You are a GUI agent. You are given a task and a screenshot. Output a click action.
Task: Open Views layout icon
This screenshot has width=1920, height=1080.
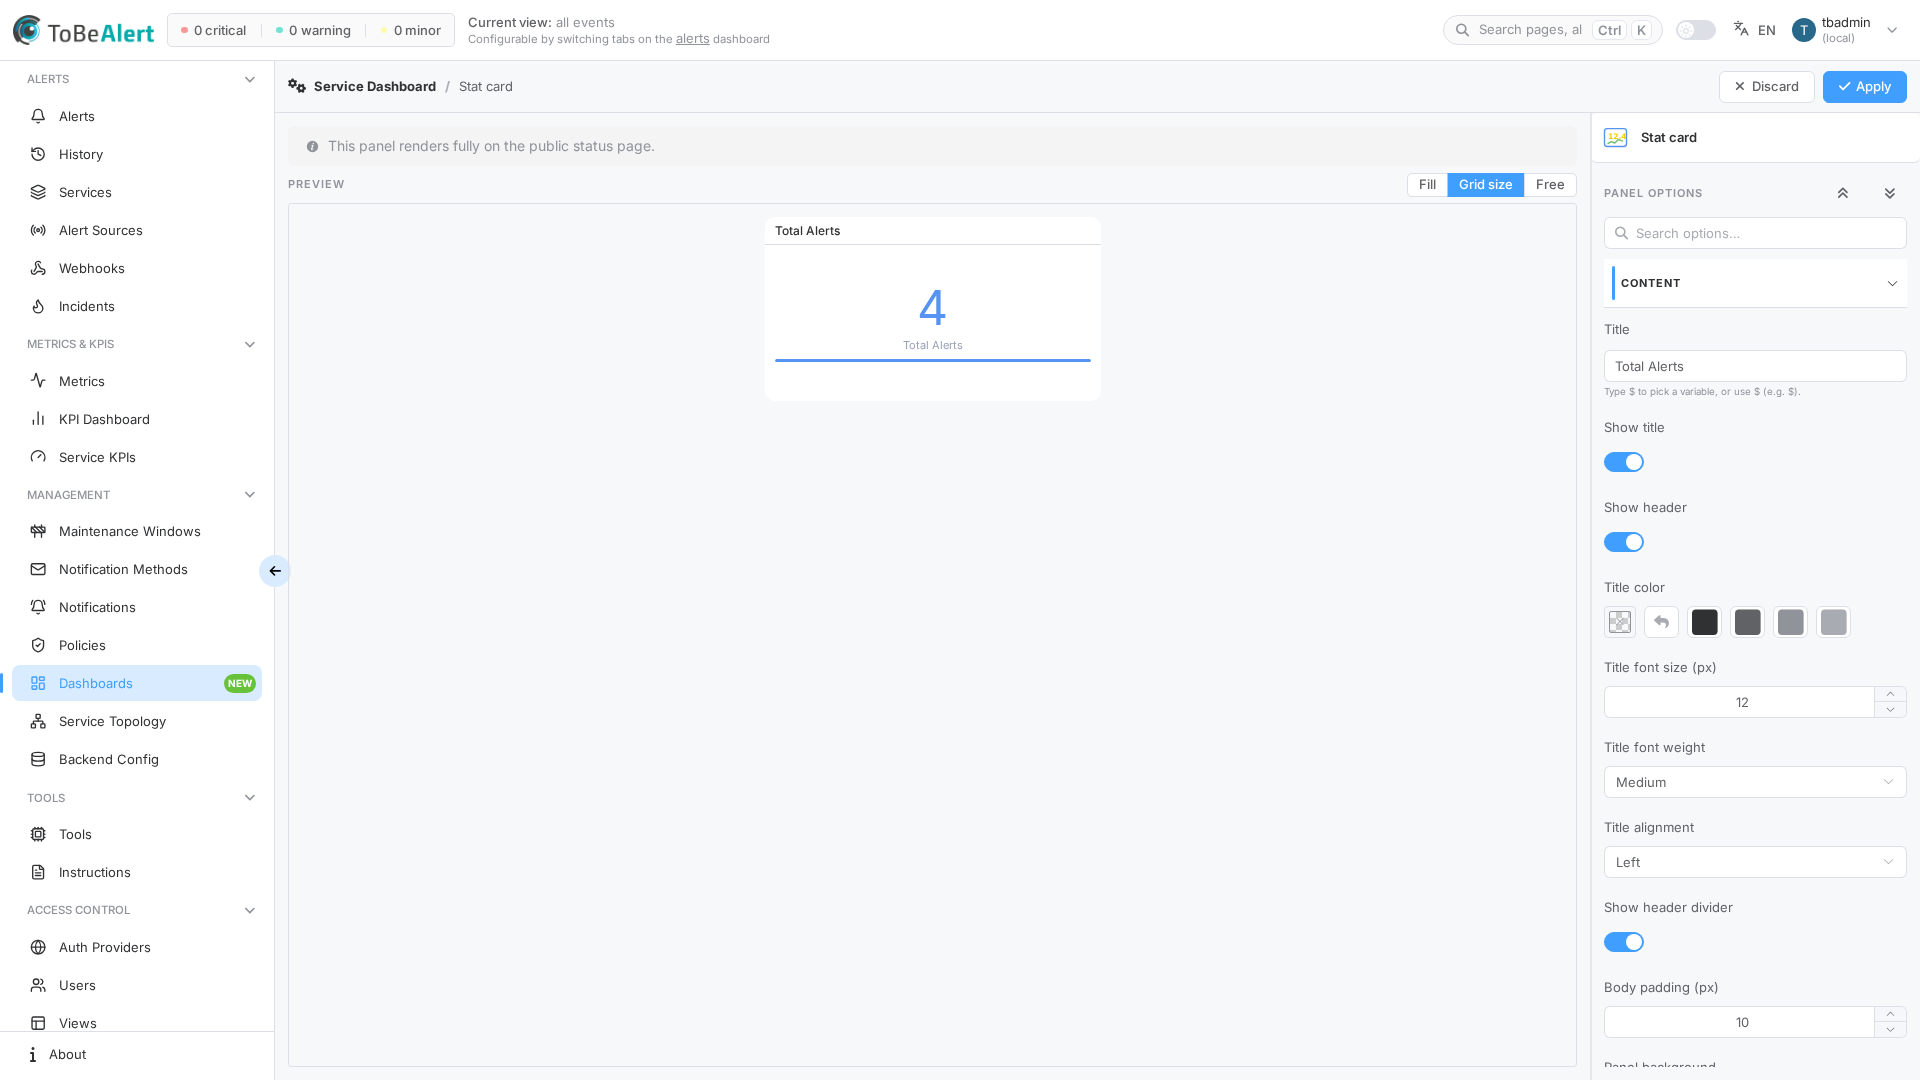38,1023
